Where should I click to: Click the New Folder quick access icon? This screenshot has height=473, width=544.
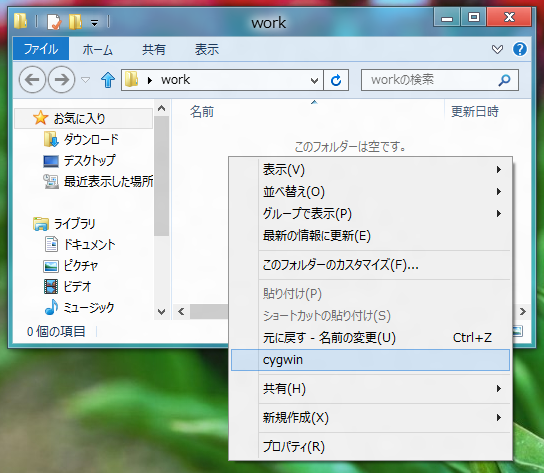(75, 22)
